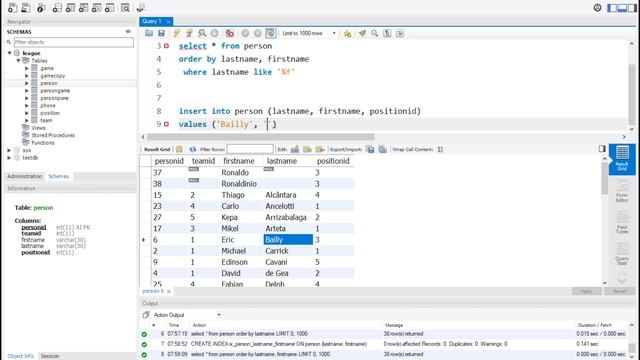The width and height of the screenshot is (640, 360).
Task: Stop the running query icon
Action: pyautogui.click(x=214, y=33)
